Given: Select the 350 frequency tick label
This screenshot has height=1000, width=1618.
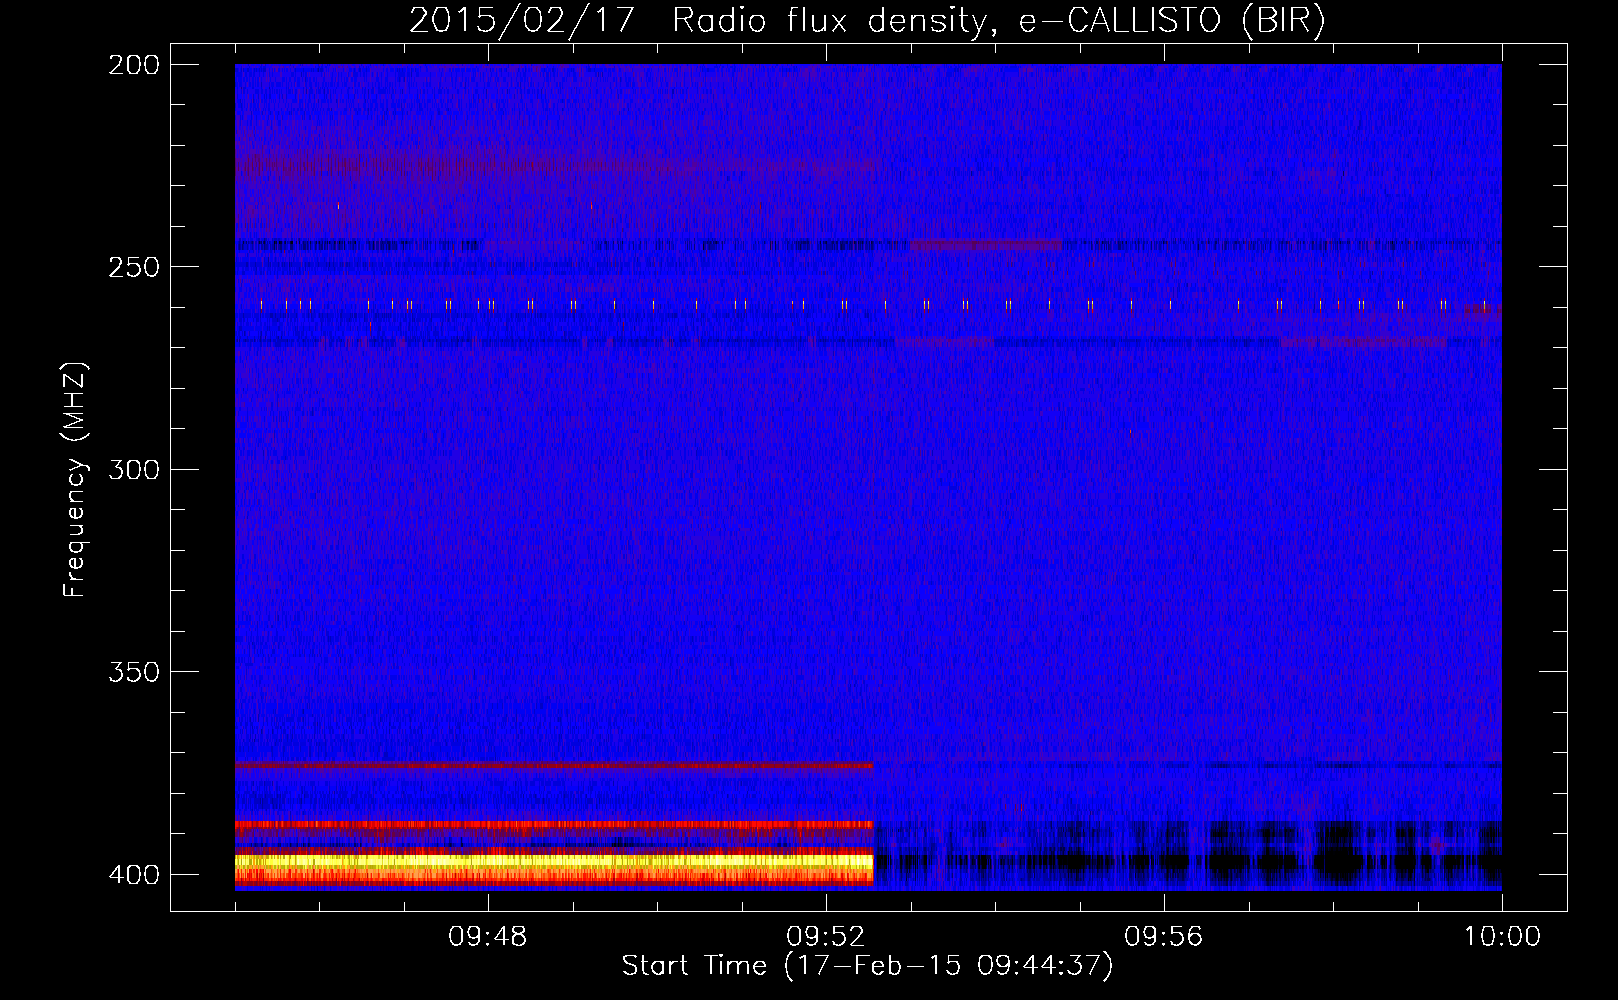Looking at the screenshot, I should point(133,672).
